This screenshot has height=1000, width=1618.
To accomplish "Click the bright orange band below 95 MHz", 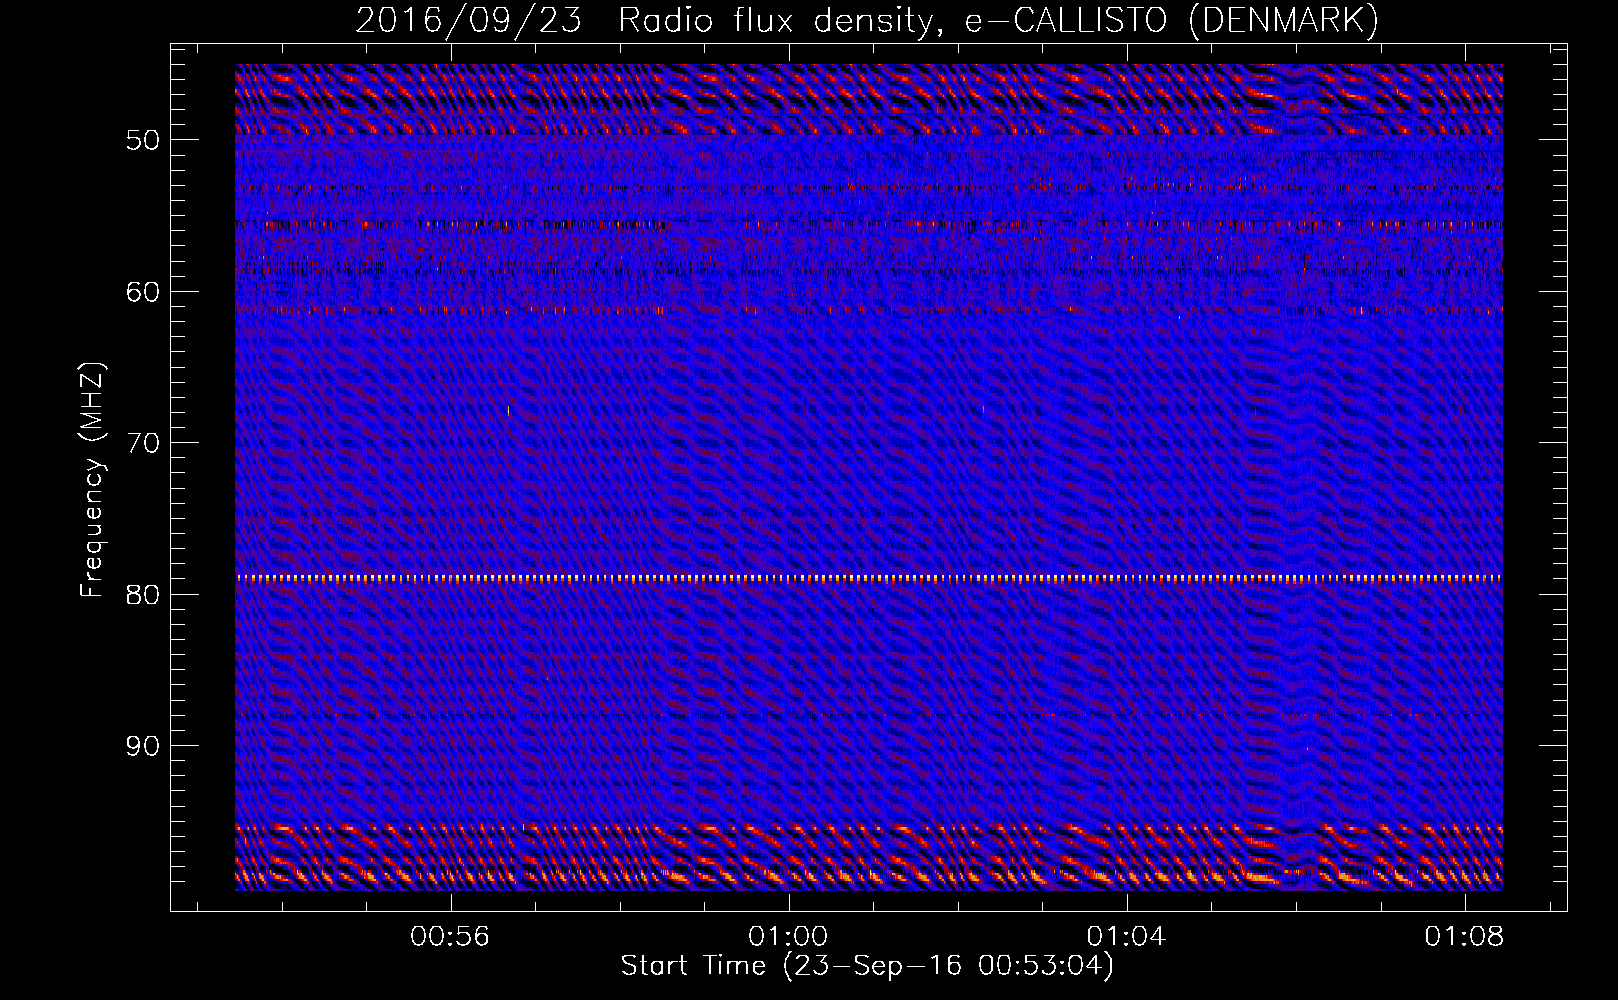I will tap(868, 858).
